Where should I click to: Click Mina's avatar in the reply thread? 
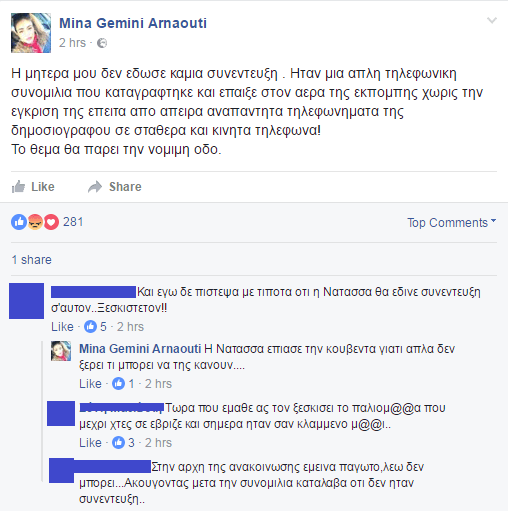(61, 351)
